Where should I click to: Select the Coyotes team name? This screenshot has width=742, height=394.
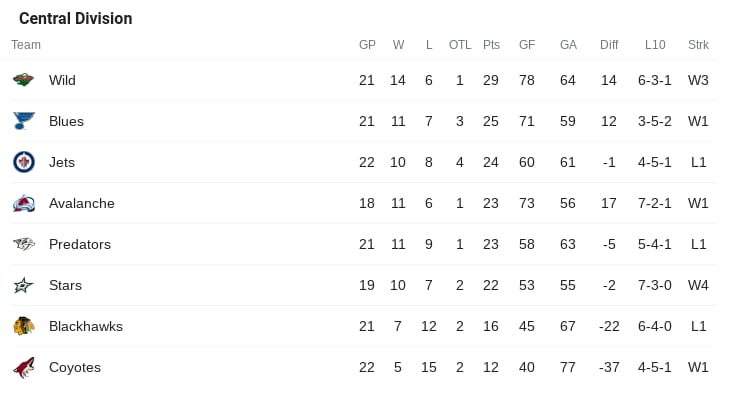click(x=75, y=368)
